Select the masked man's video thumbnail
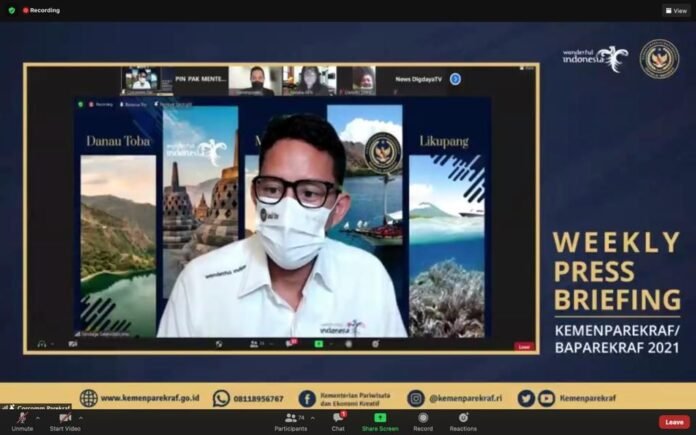The image size is (696, 435). click(256, 80)
